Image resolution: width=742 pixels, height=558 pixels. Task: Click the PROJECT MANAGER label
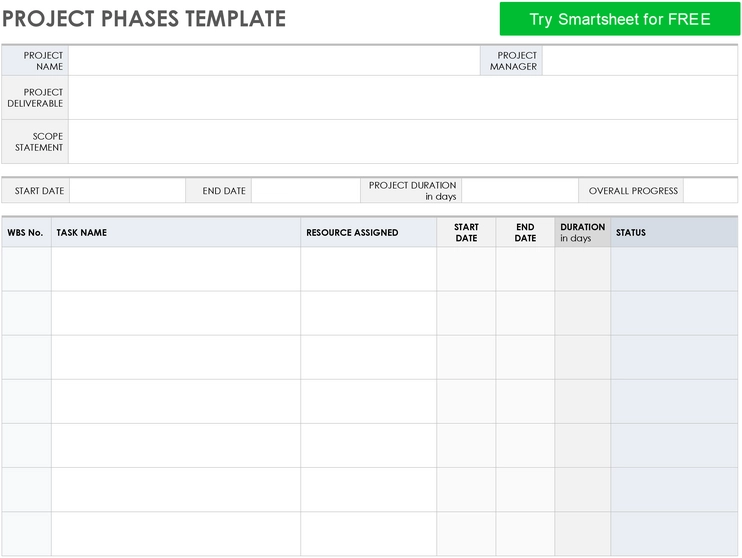pos(513,61)
